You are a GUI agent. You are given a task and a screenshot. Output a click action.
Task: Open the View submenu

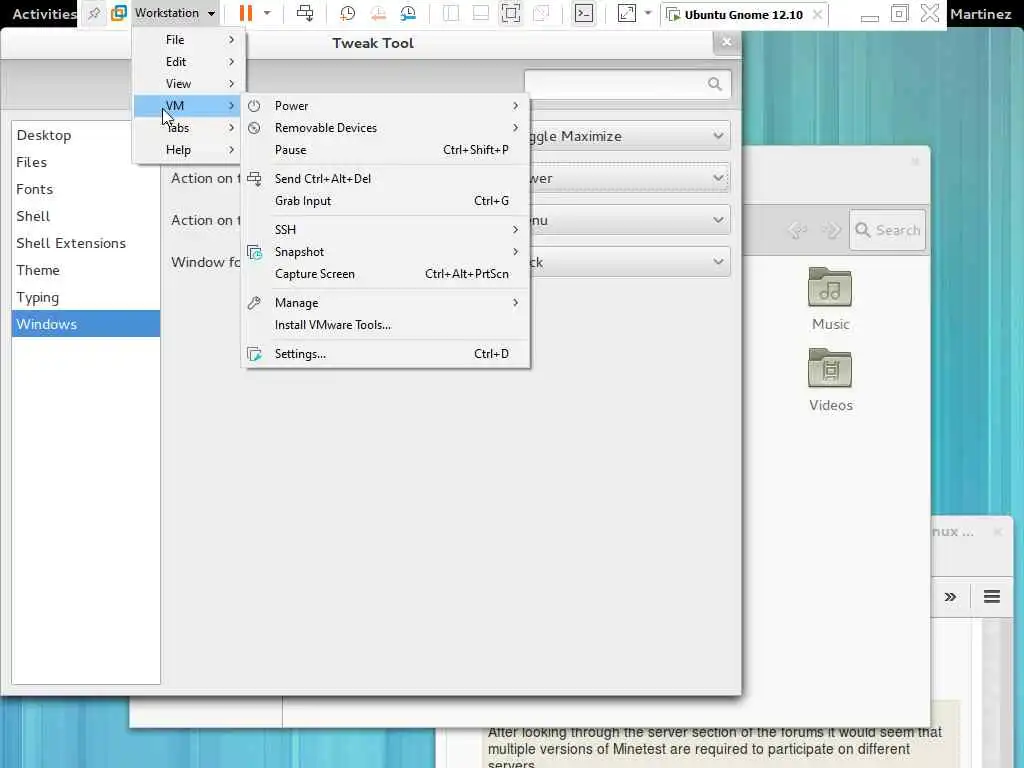point(187,84)
